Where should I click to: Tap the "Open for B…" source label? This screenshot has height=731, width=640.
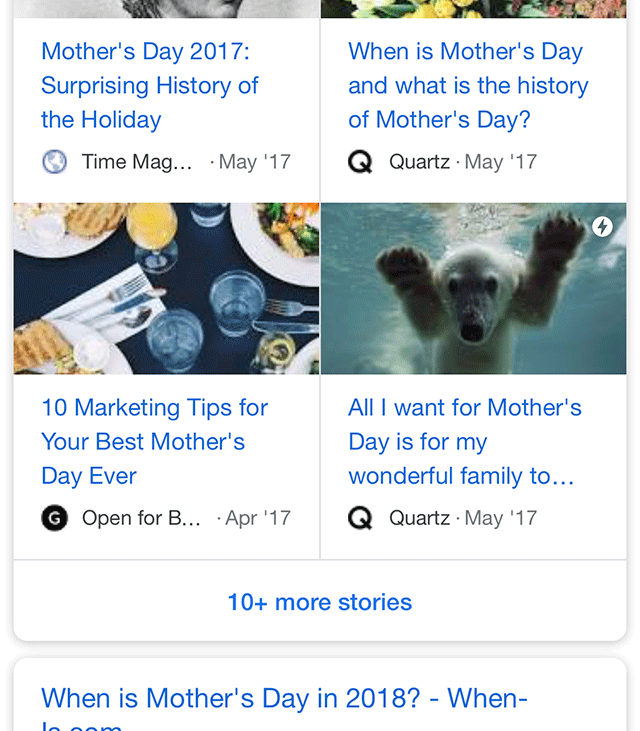point(141,518)
